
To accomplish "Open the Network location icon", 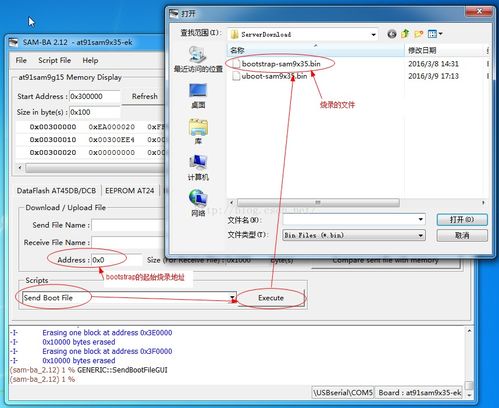I will tap(198, 203).
